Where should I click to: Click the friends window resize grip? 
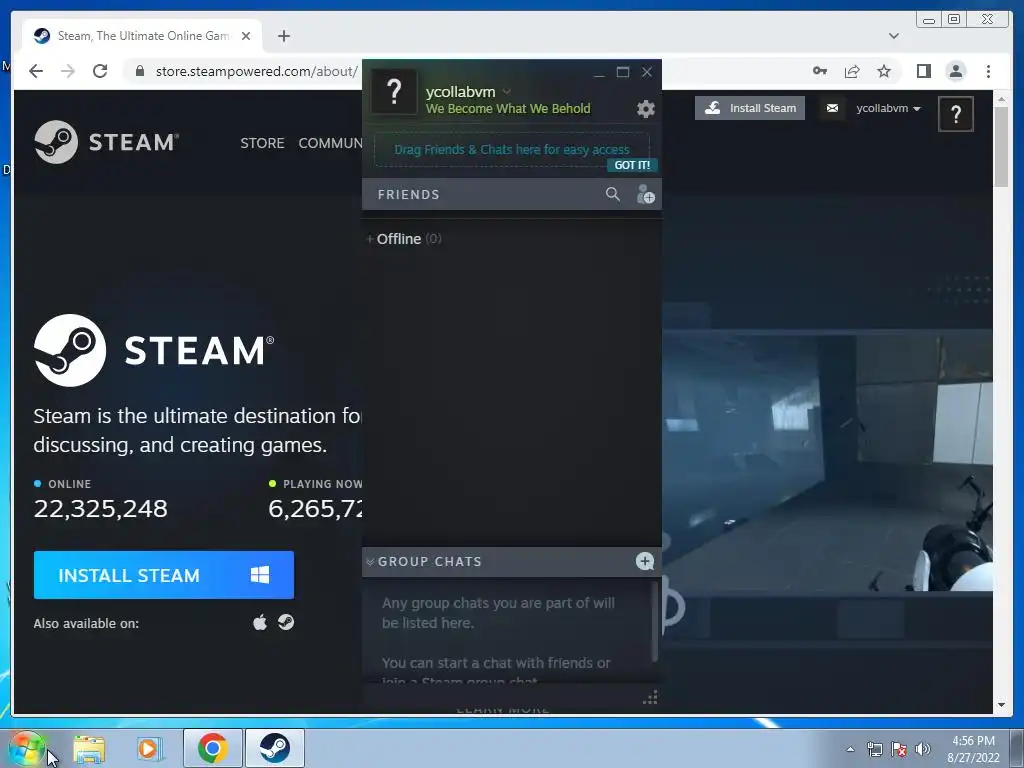coord(650,697)
